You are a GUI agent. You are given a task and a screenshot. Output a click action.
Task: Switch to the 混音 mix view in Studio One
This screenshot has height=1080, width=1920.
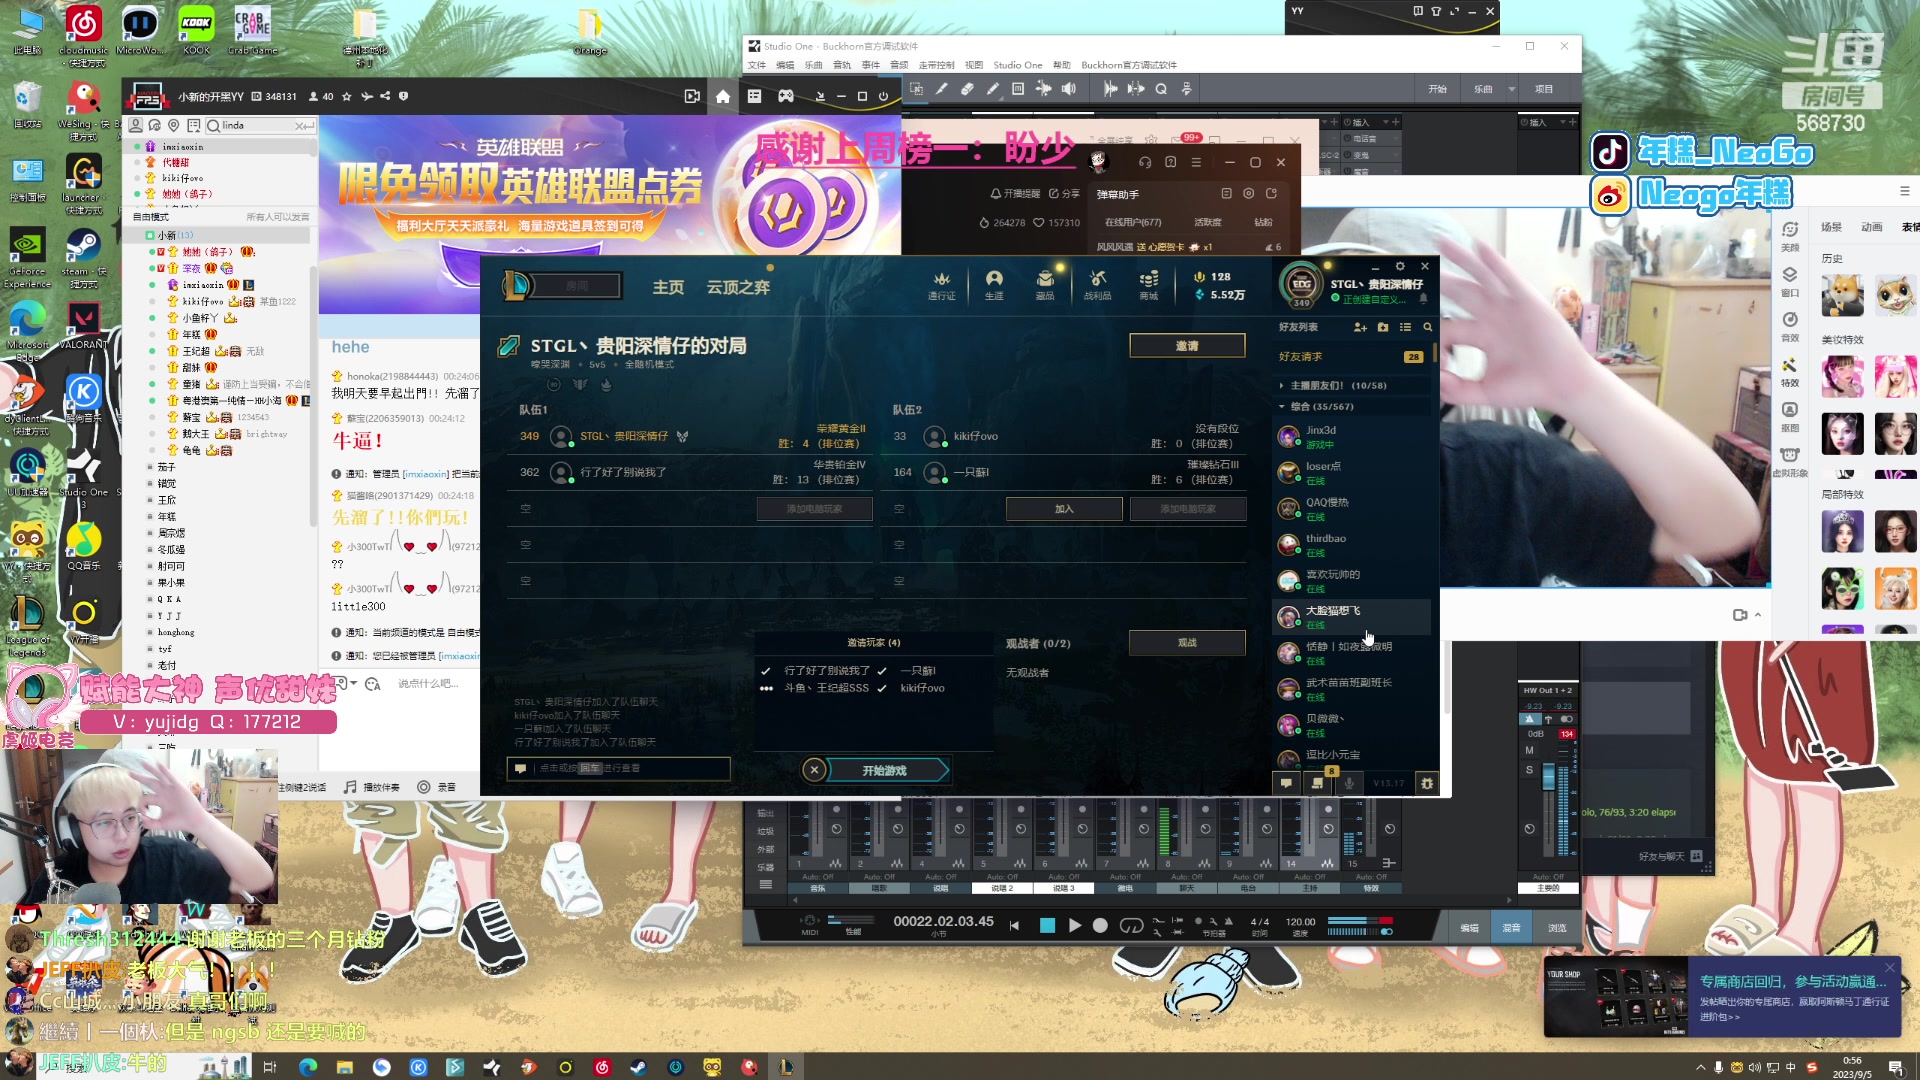coord(1511,928)
